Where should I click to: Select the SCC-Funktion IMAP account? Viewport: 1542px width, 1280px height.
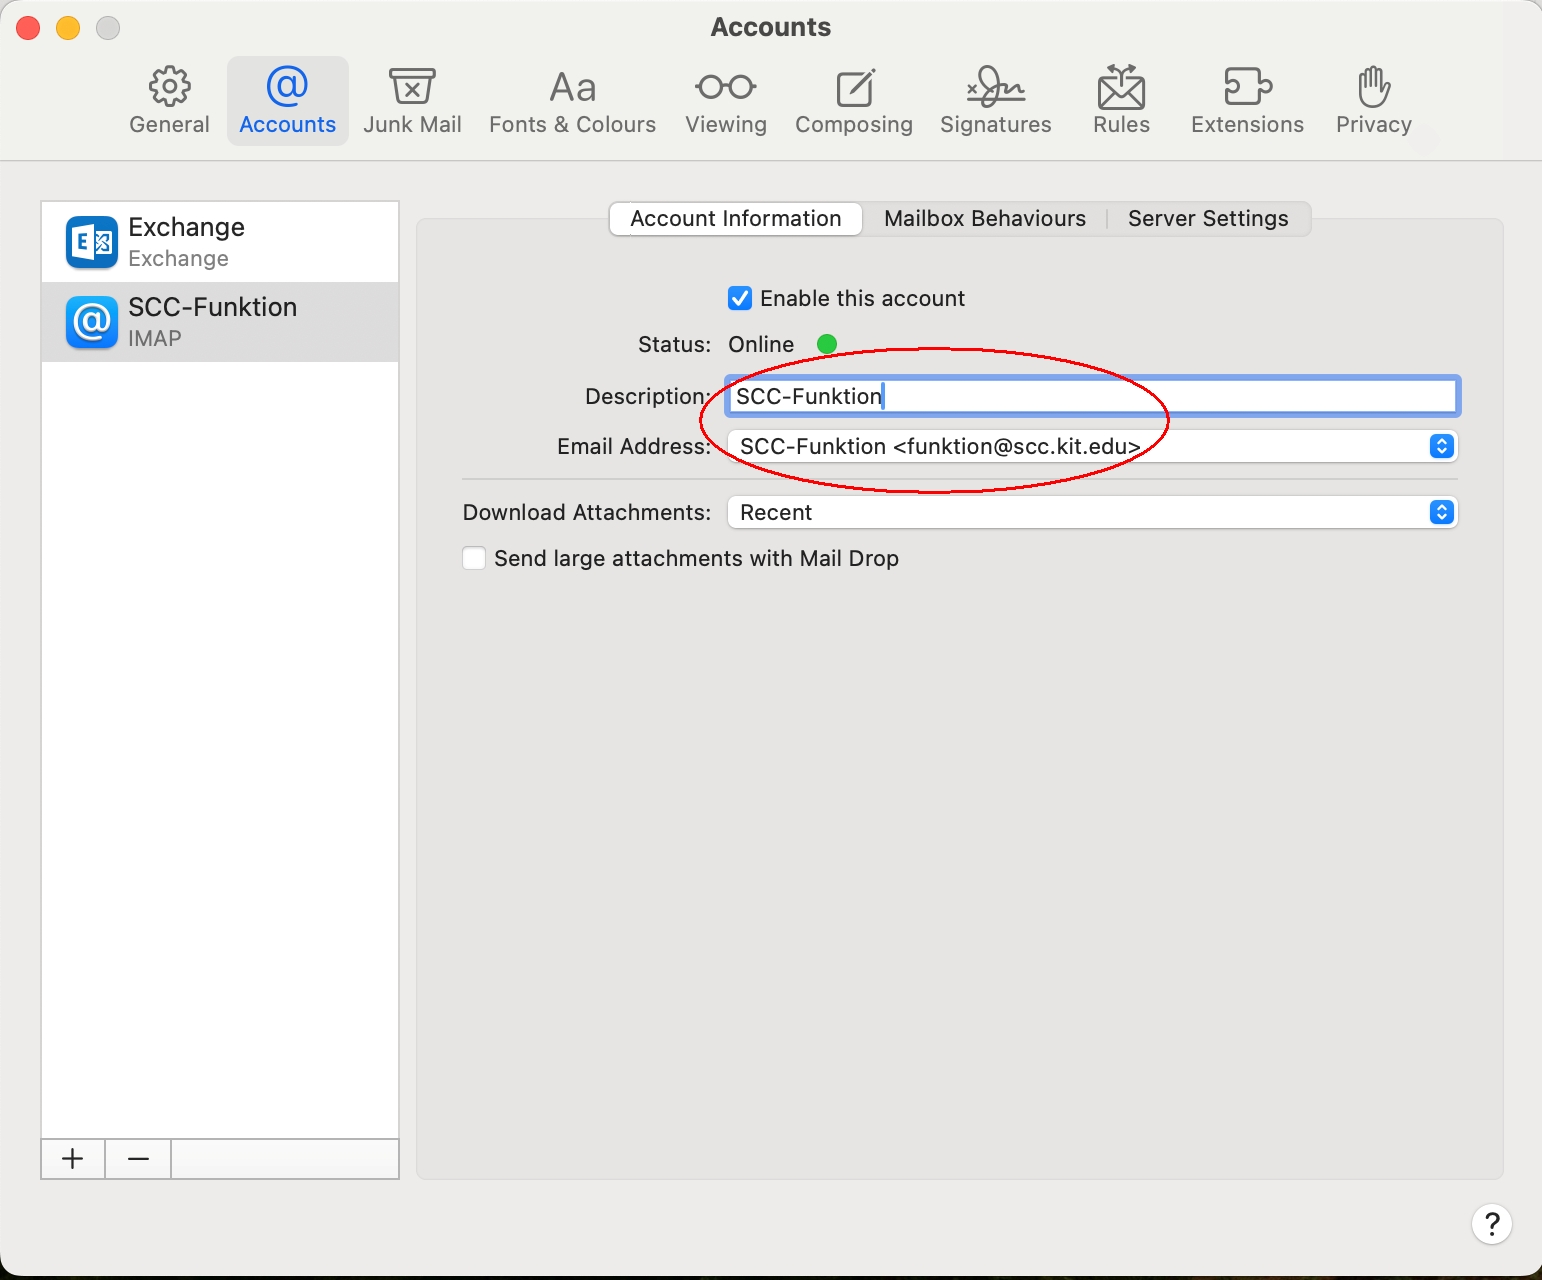click(220, 322)
